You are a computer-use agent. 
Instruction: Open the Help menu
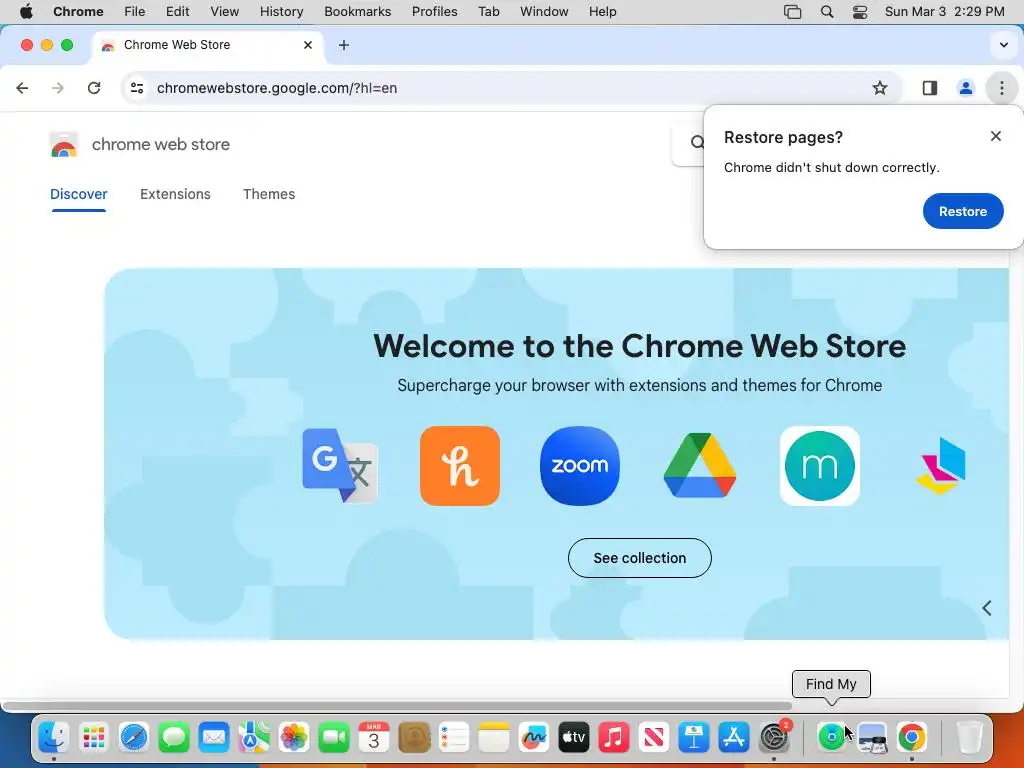[602, 12]
